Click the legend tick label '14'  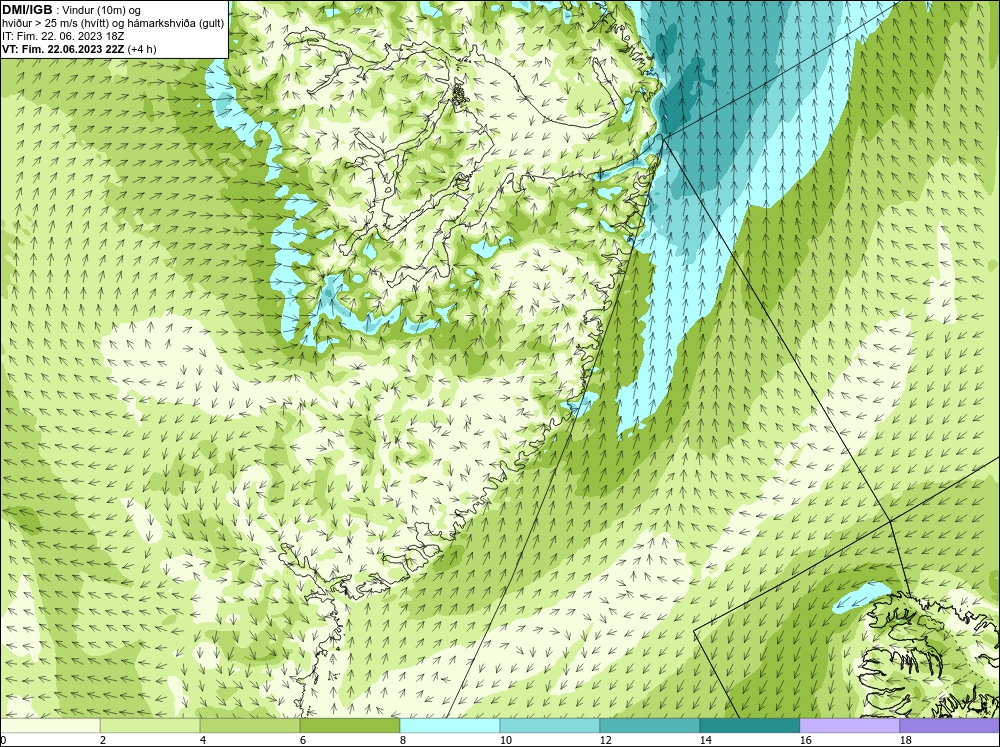tap(705, 740)
